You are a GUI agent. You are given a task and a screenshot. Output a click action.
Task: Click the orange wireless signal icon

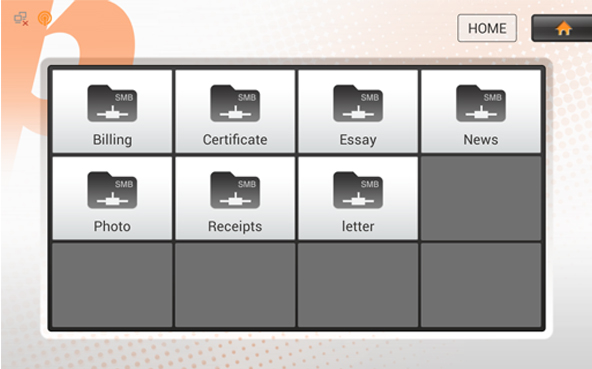coord(45,18)
